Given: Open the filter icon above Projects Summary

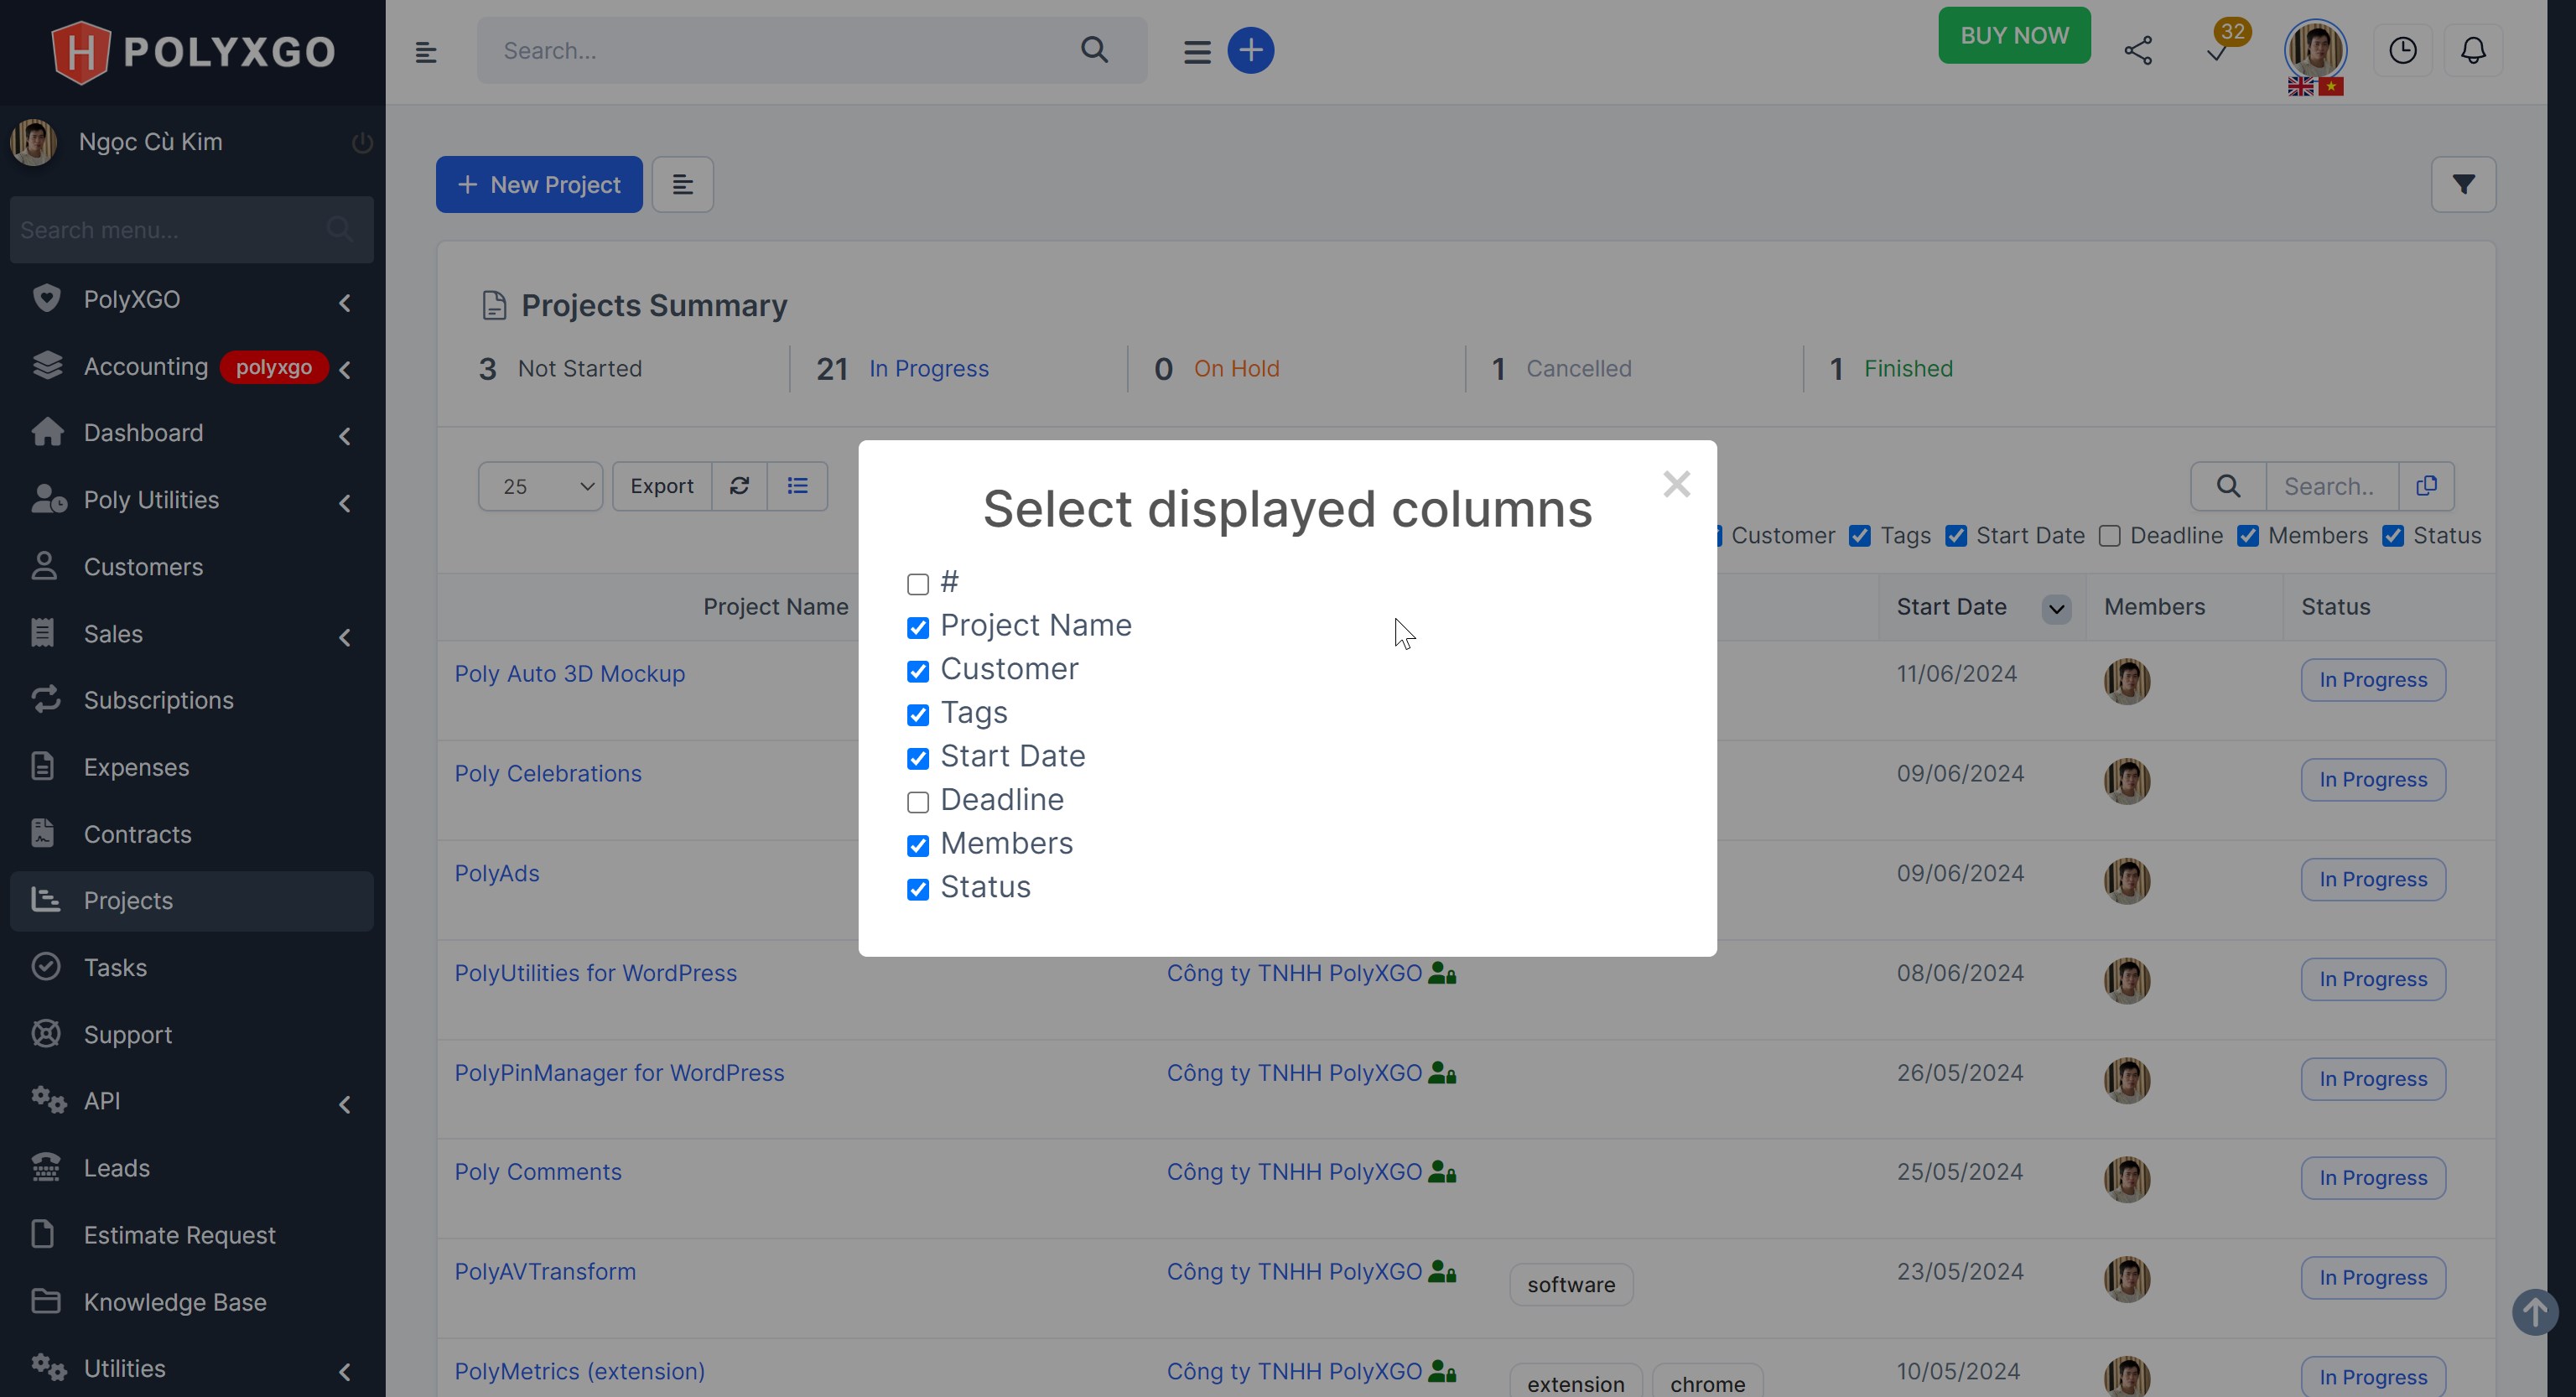Looking at the screenshot, I should coord(2464,184).
